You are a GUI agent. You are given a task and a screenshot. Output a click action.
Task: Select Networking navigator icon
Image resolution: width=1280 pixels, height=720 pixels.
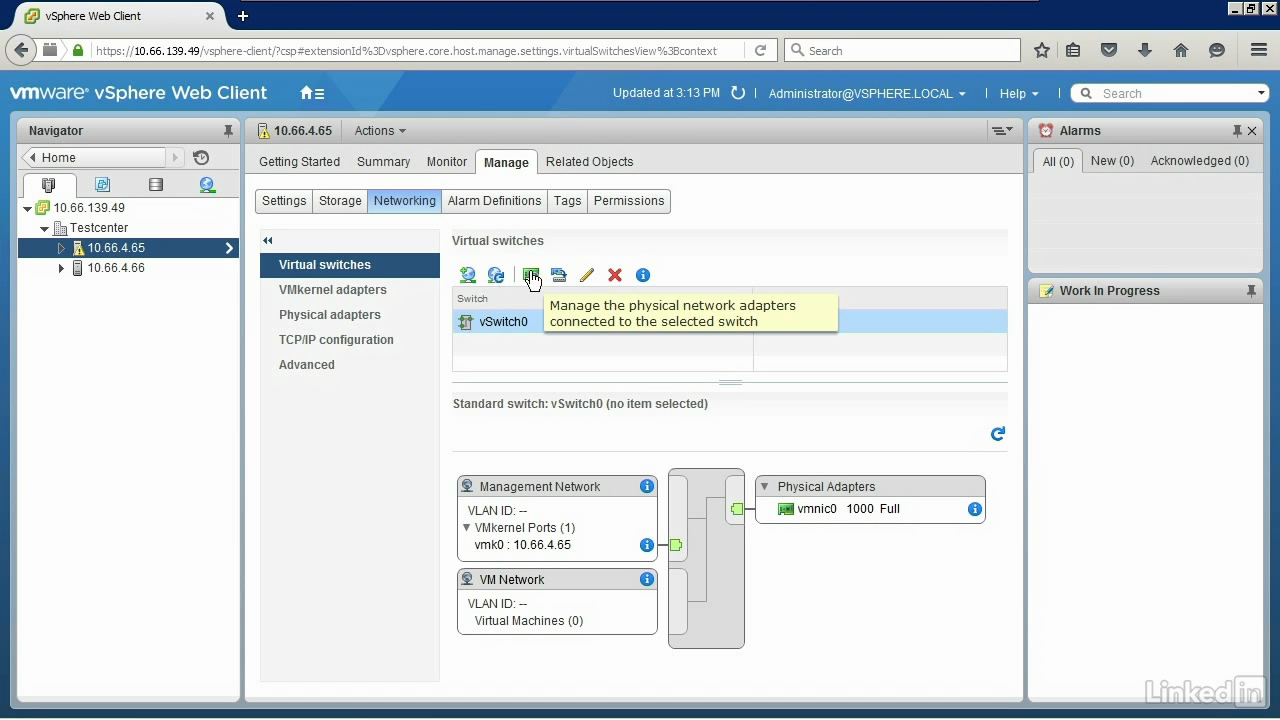[x=207, y=185]
